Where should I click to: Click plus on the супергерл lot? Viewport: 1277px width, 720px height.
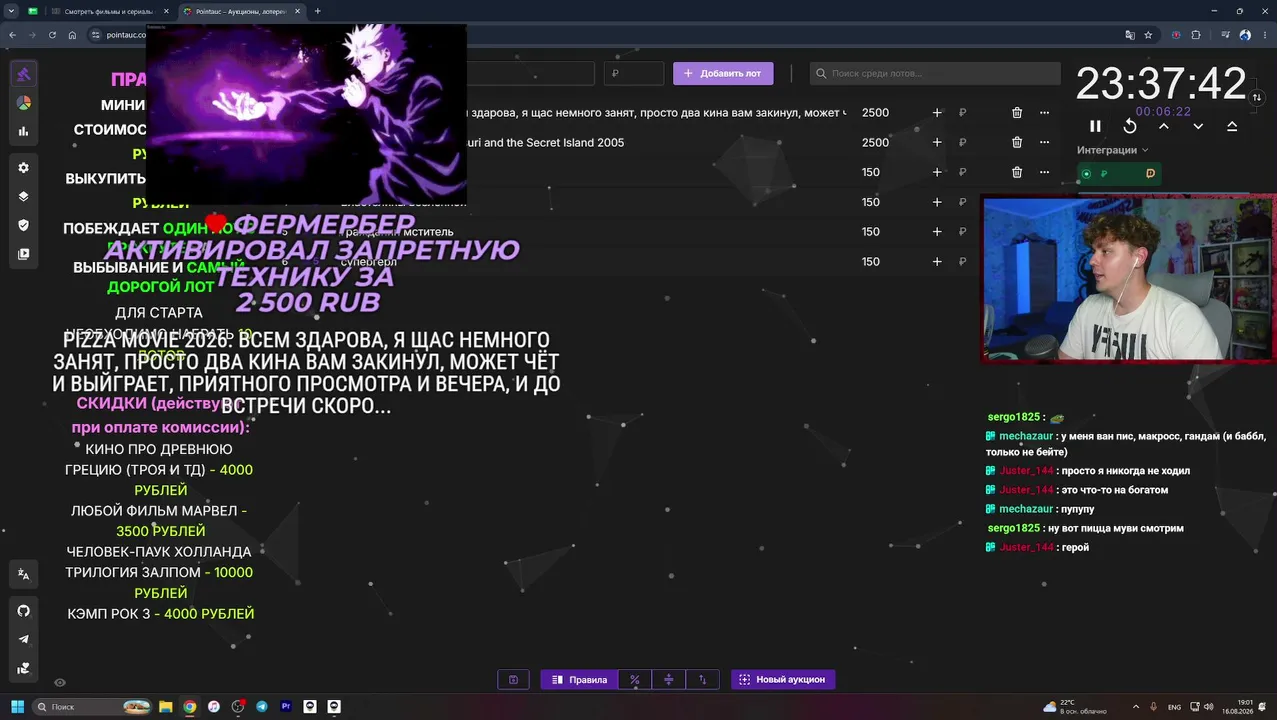[937, 262]
